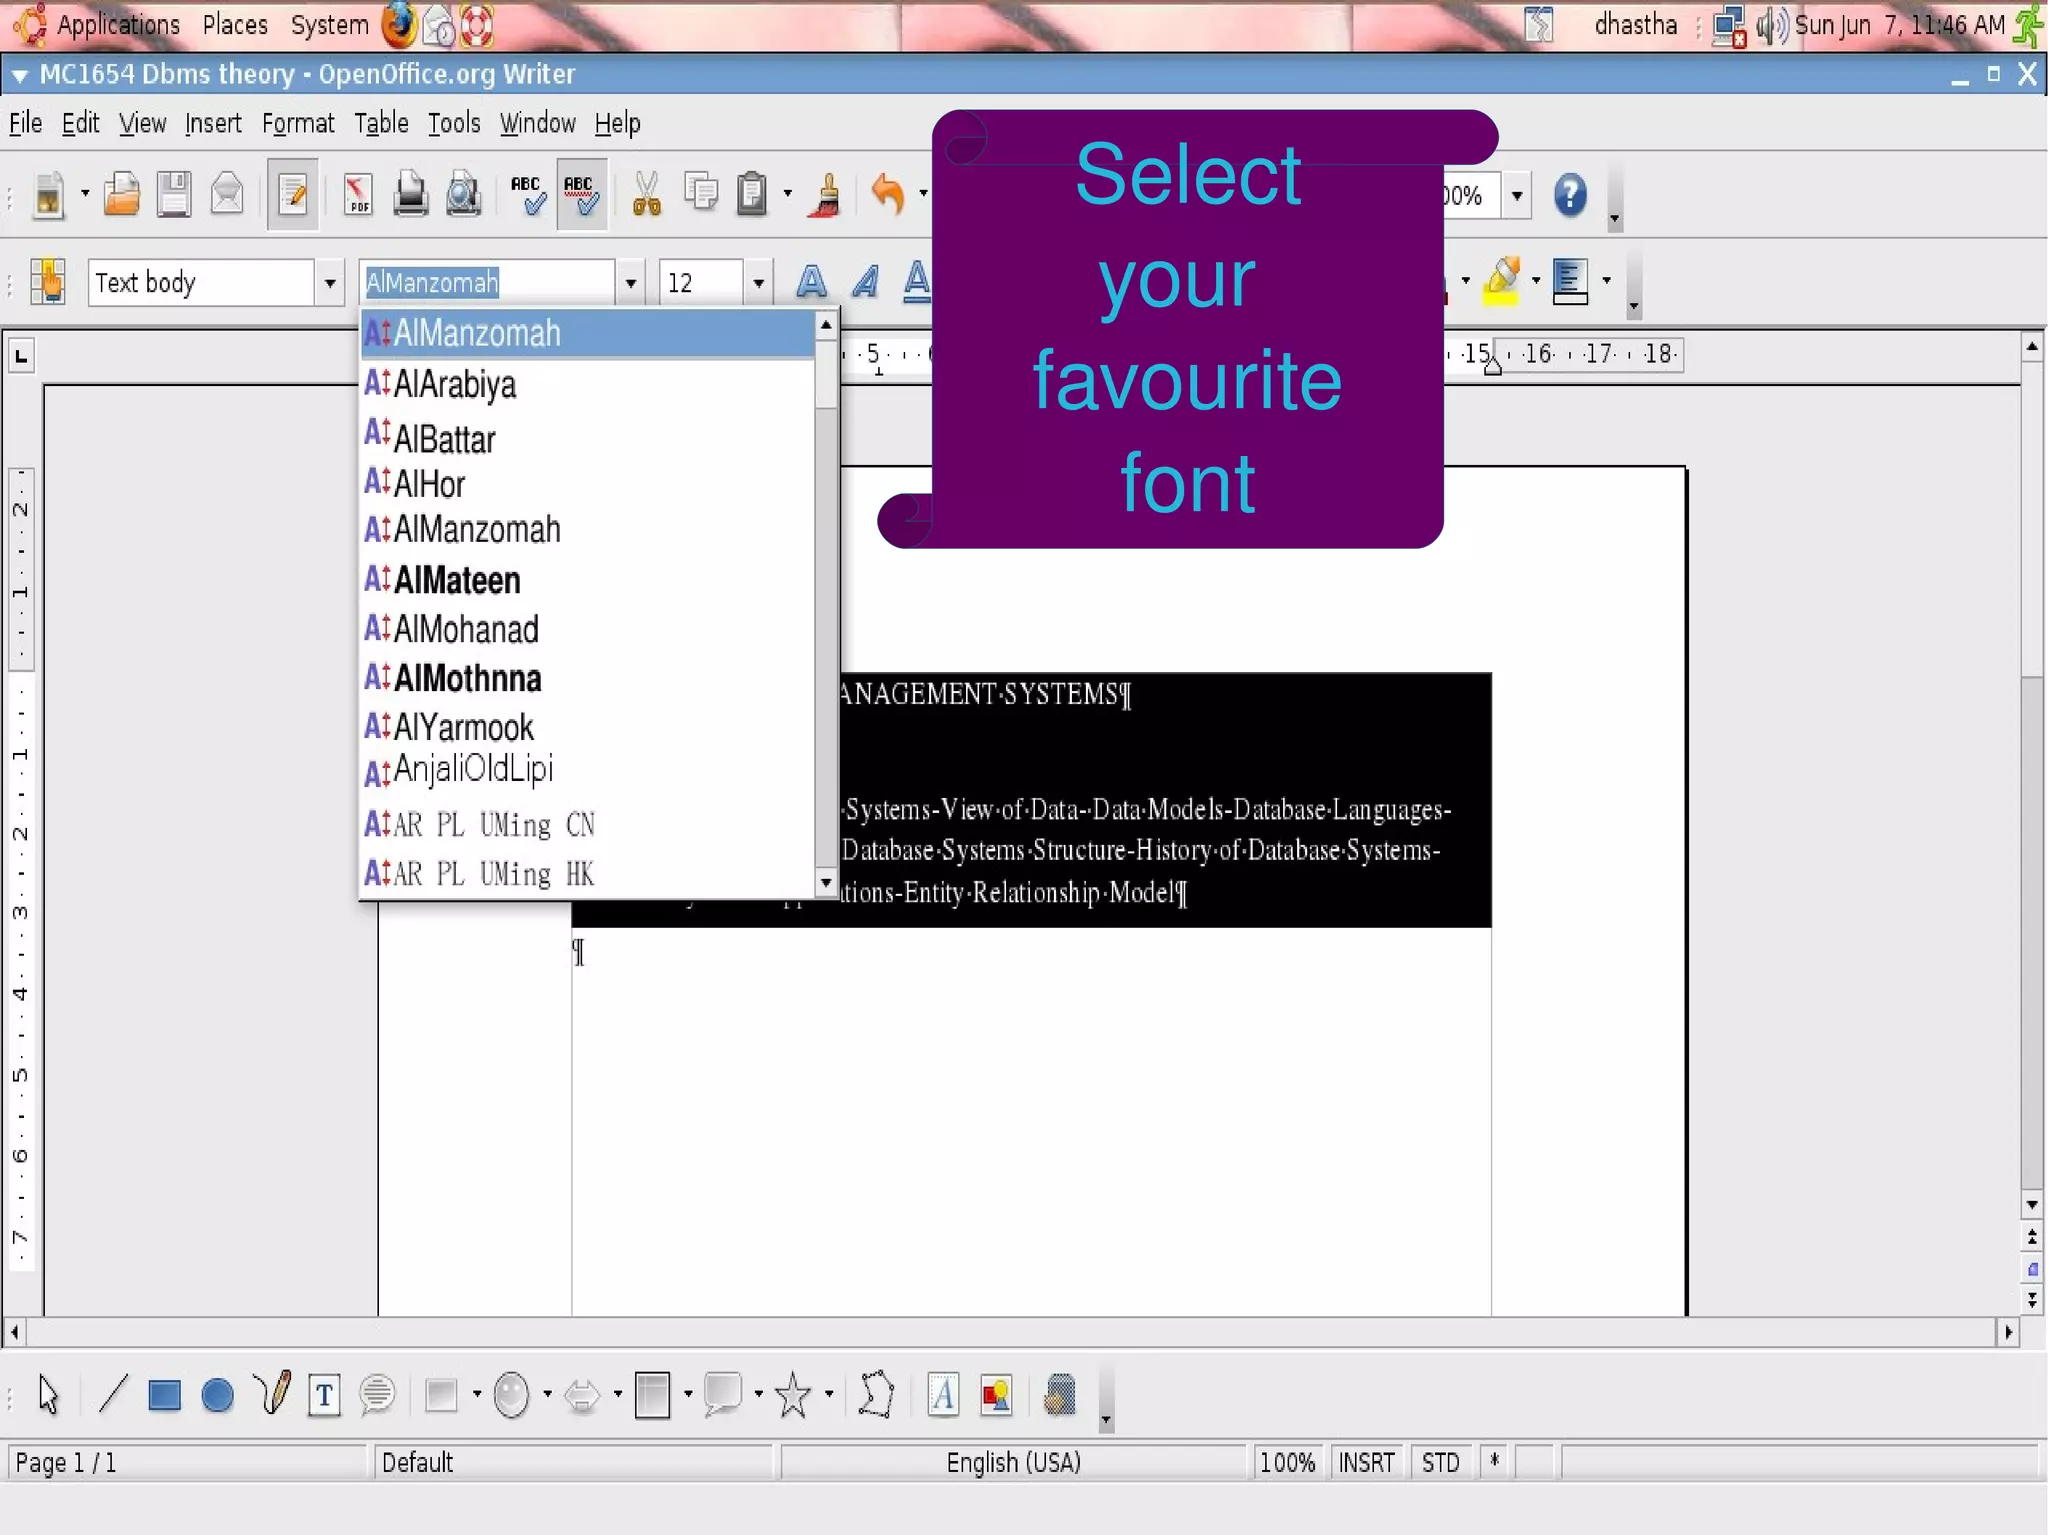Choose AR PL UMing HK font
The width and height of the screenshot is (2048, 1535).
[587, 874]
